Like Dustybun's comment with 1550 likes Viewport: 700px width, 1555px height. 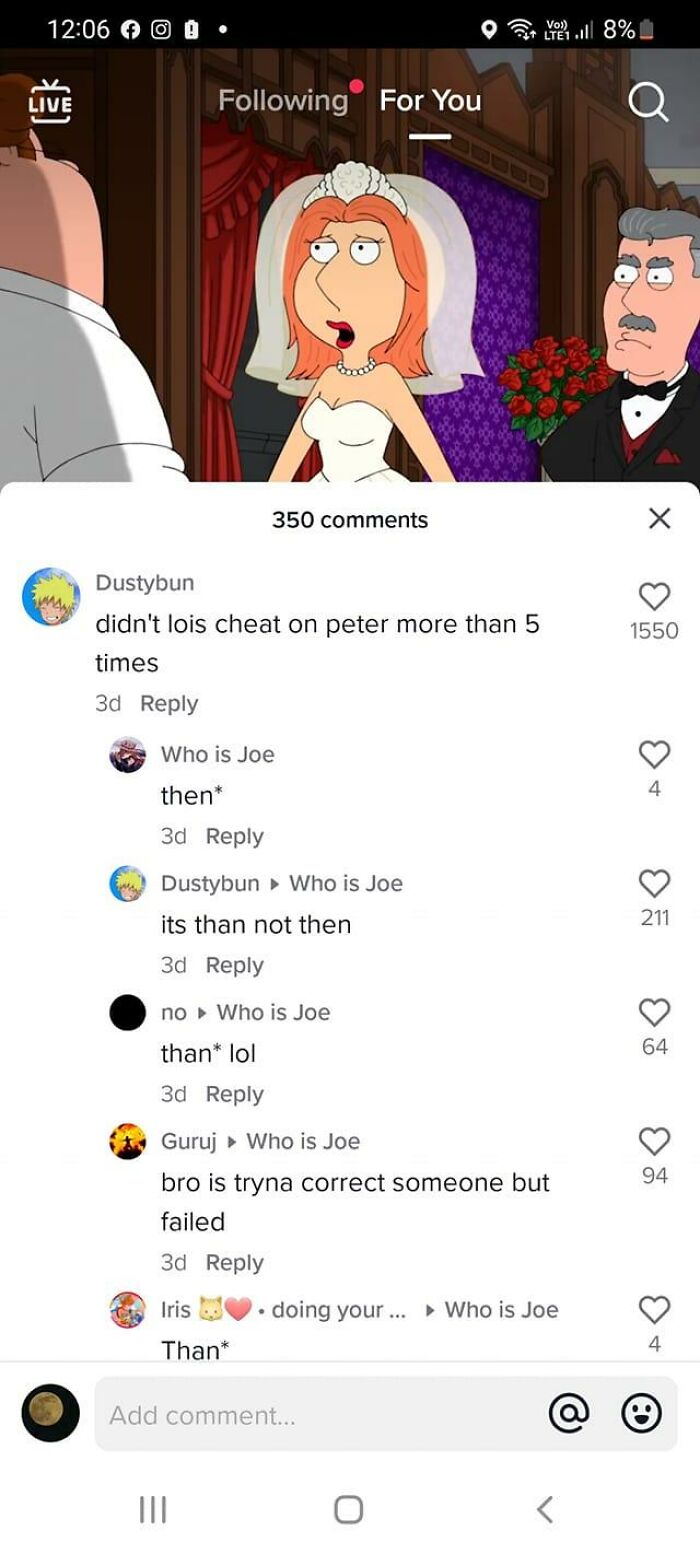coord(654,597)
